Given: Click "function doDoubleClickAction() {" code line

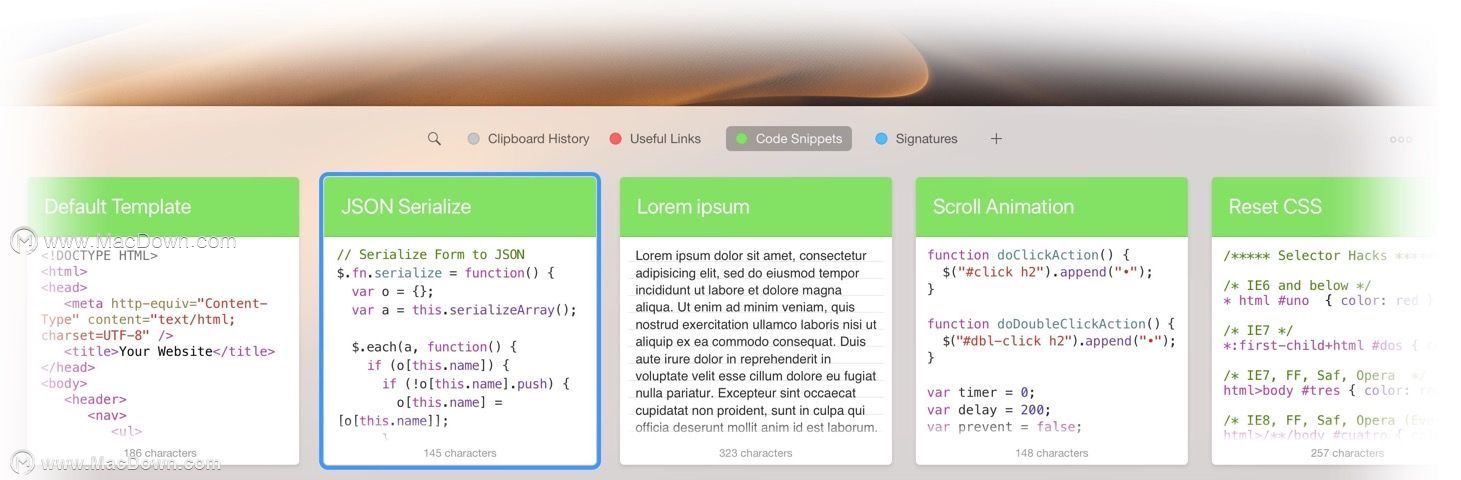Looking at the screenshot, I should tap(1050, 323).
